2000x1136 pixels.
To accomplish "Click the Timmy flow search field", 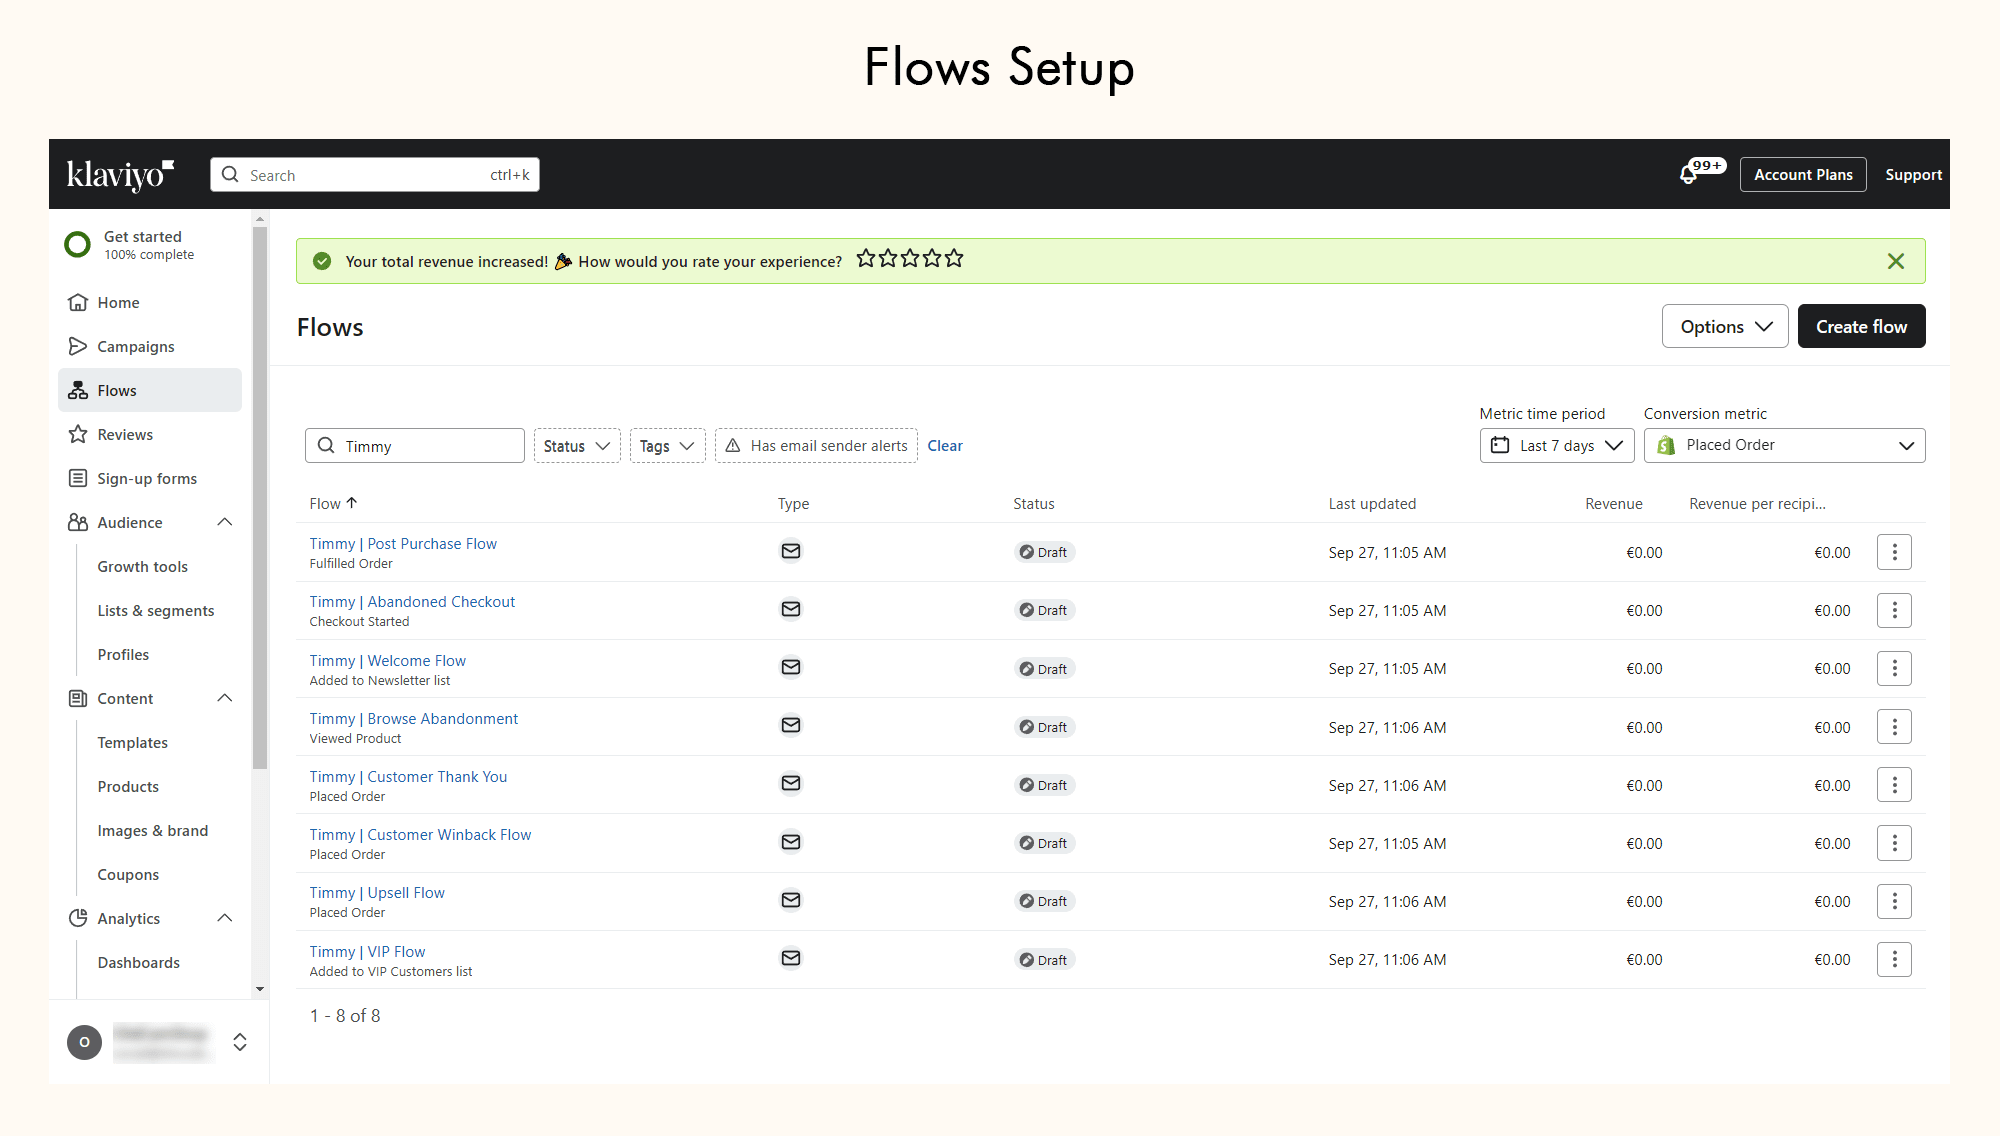I will [x=425, y=446].
